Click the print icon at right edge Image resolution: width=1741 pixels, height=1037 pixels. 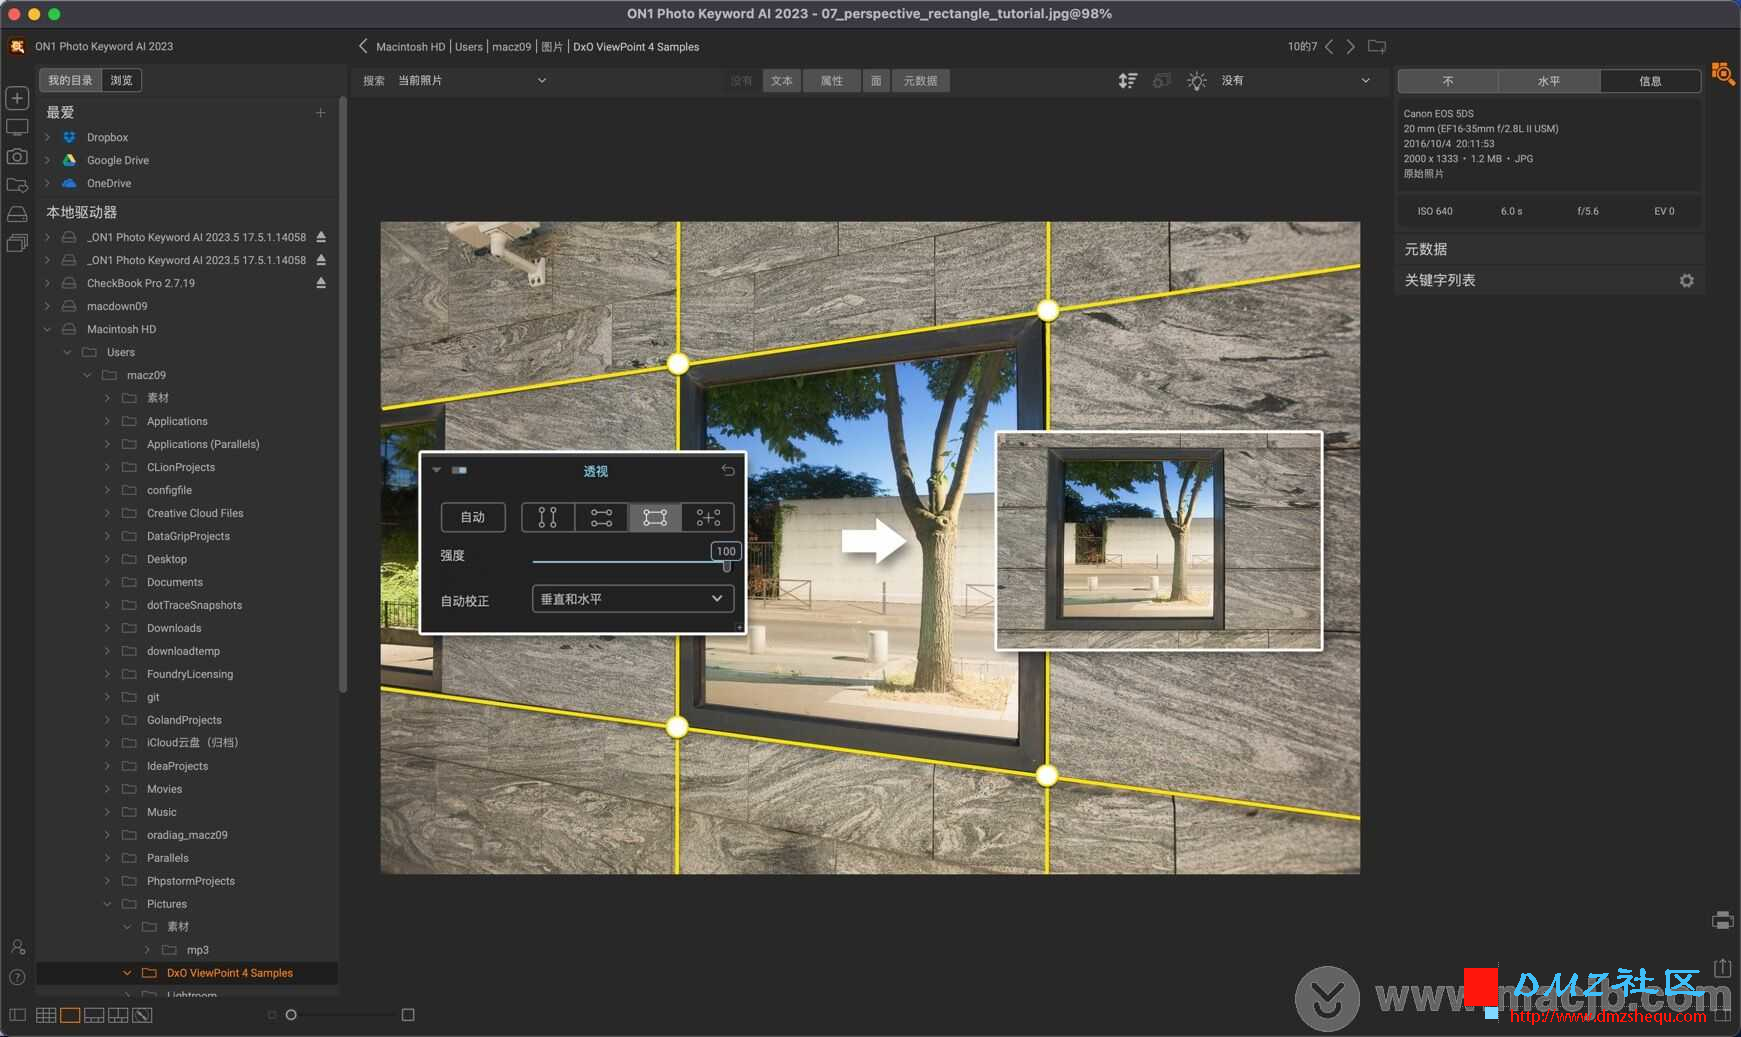[1722, 920]
